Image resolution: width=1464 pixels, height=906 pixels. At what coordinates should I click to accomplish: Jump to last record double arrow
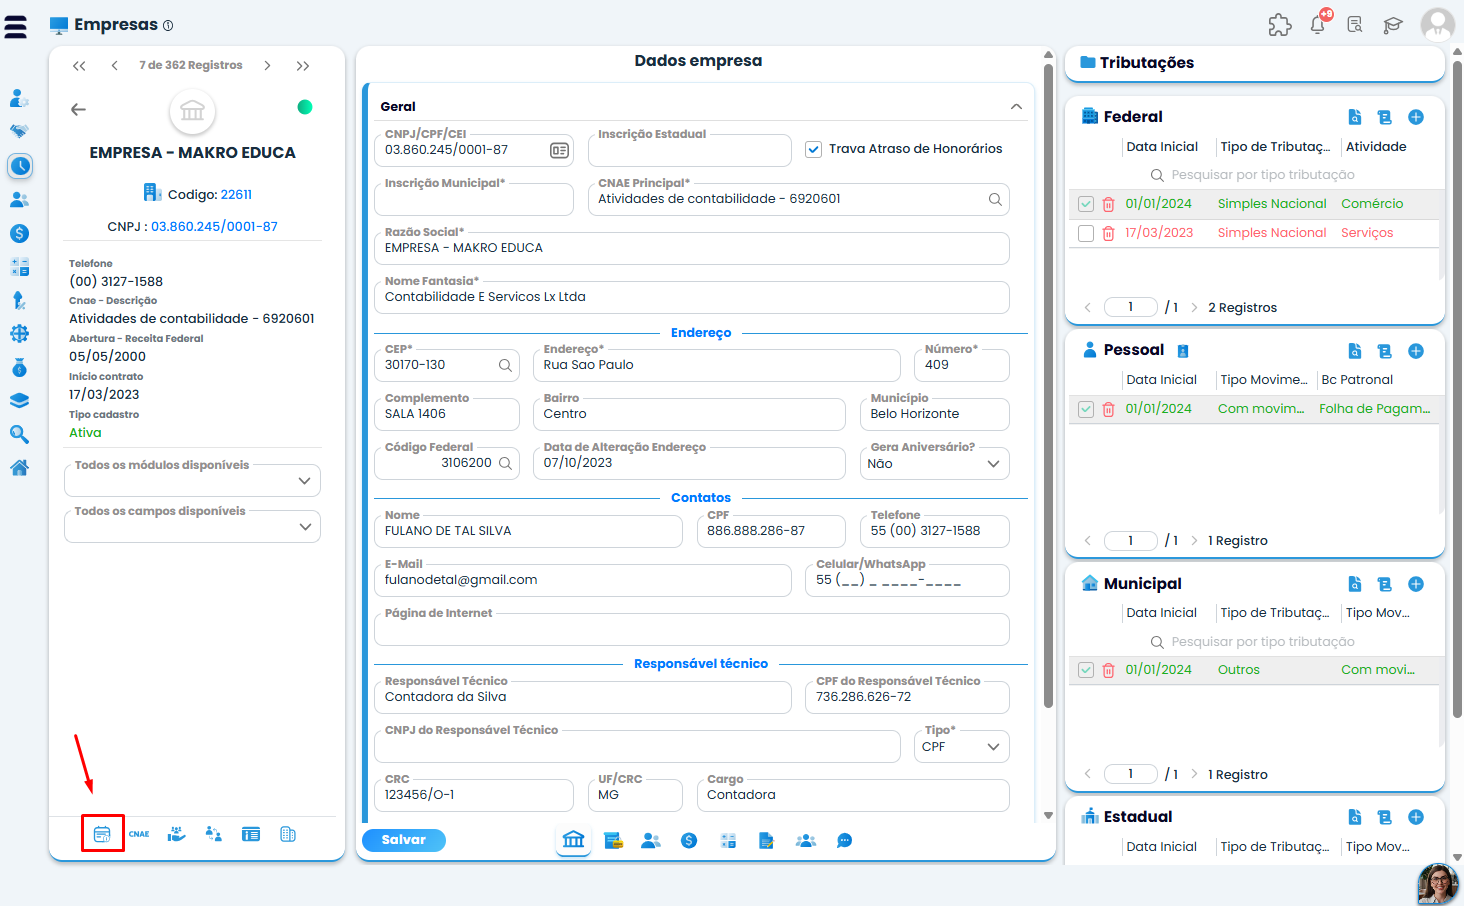pyautogui.click(x=303, y=66)
